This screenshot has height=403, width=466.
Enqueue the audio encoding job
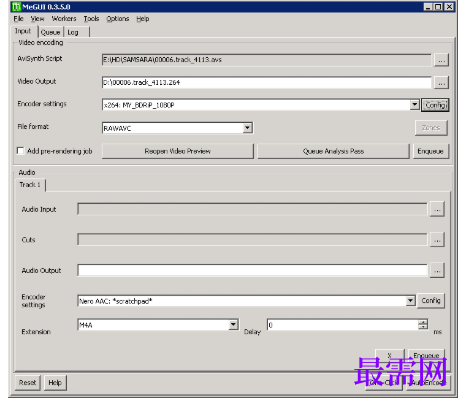tap(426, 355)
